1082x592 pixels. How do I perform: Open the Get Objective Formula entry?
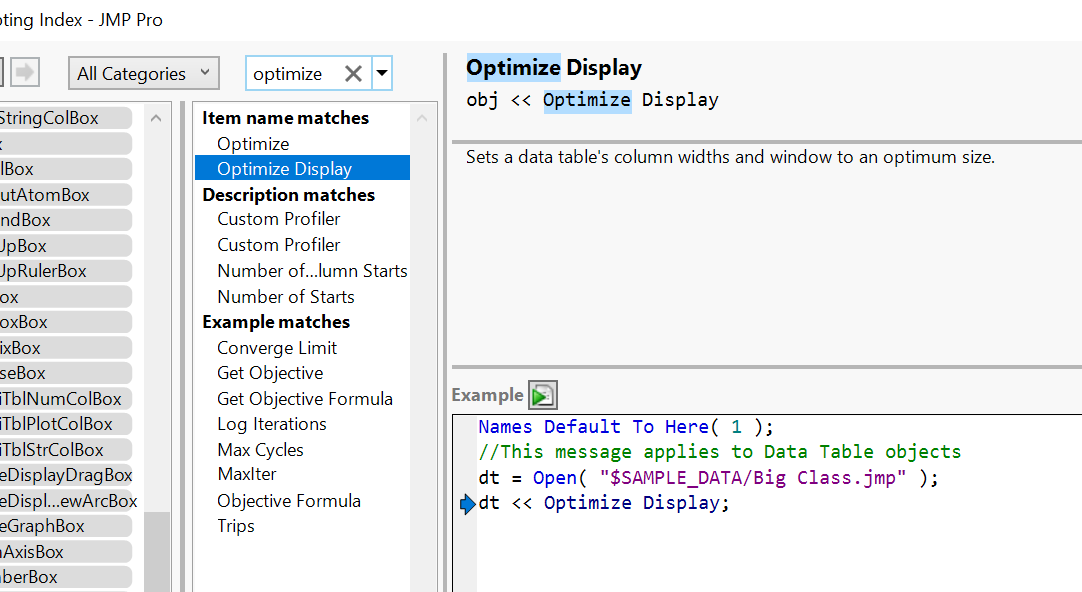pyautogui.click(x=304, y=399)
